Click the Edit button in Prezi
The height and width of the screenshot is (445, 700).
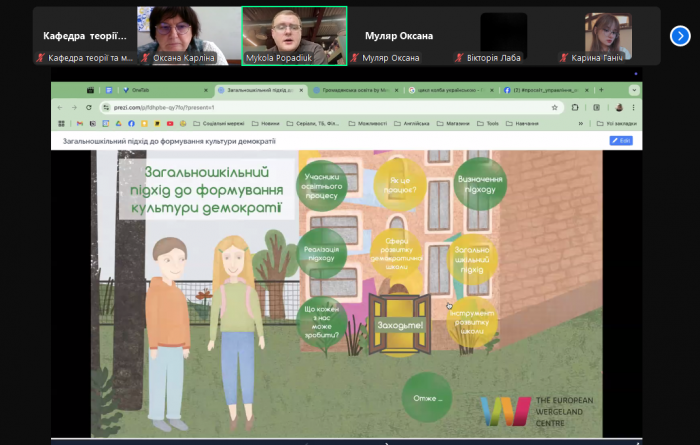point(620,141)
